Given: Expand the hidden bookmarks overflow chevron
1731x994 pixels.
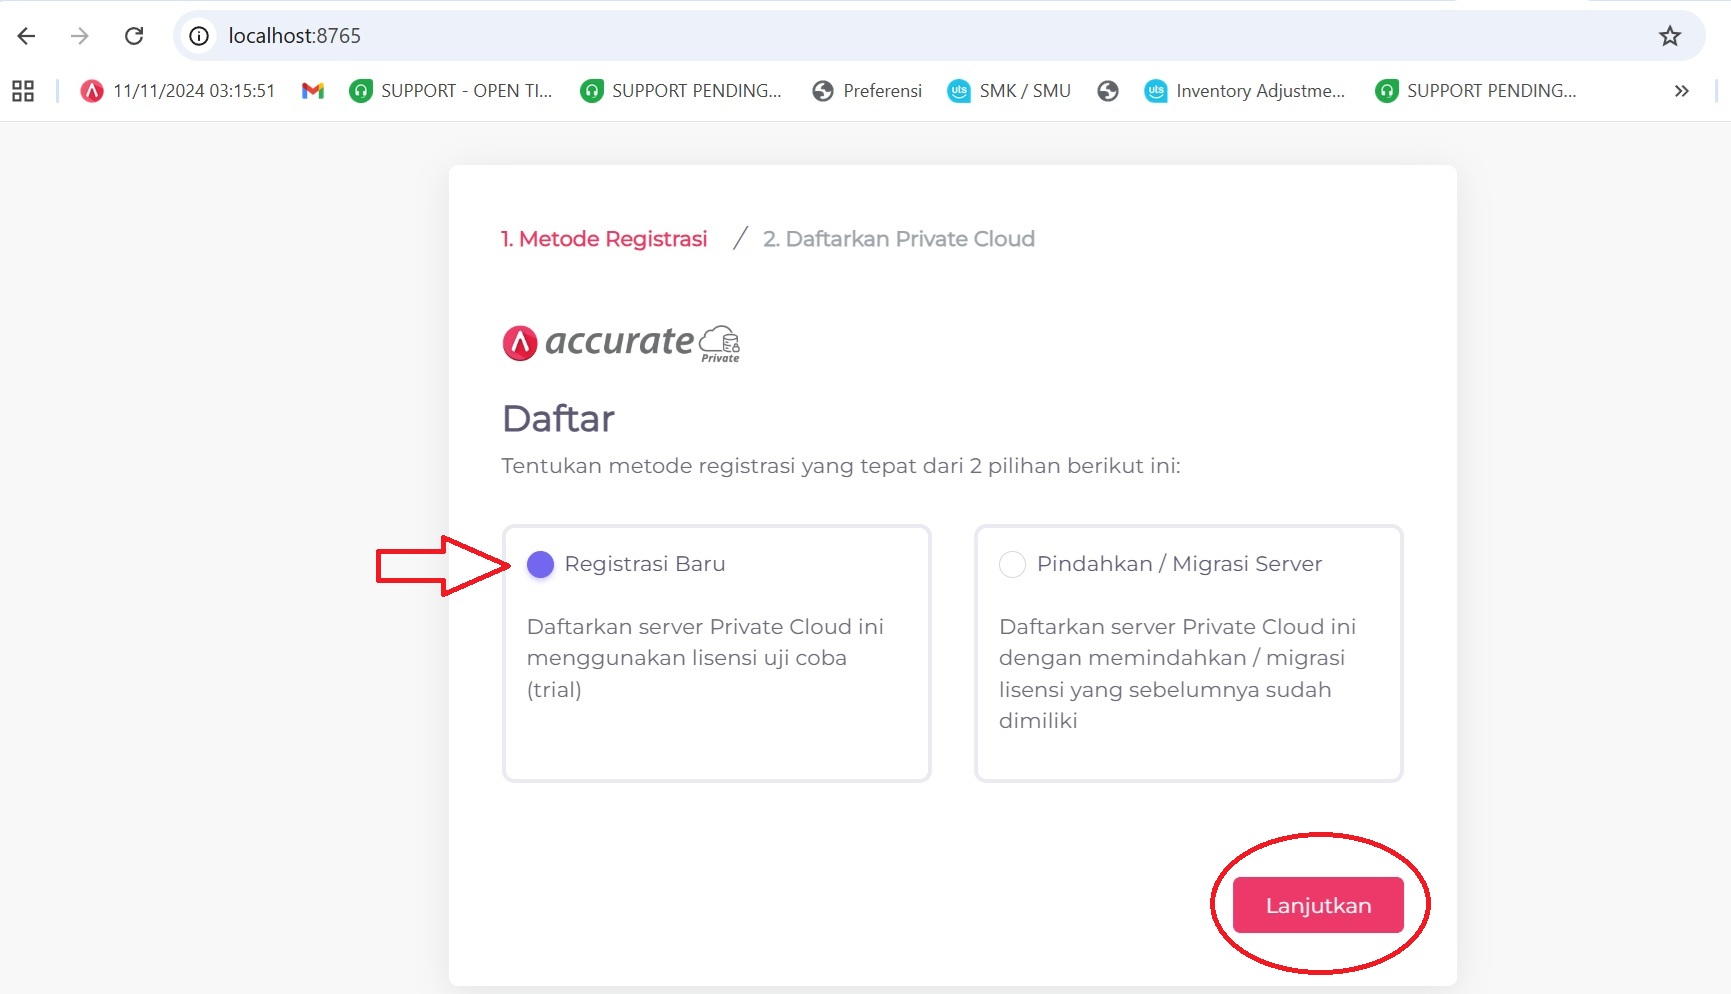Looking at the screenshot, I should pos(1681,91).
